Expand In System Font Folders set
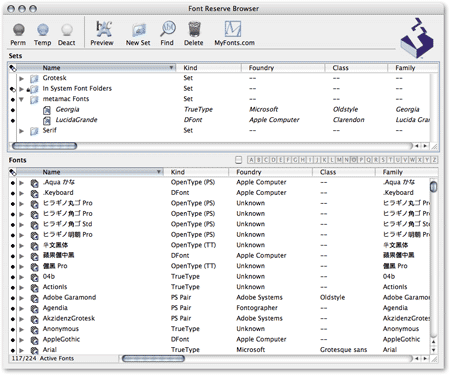The height and width of the screenshot is (375, 450). coord(22,89)
